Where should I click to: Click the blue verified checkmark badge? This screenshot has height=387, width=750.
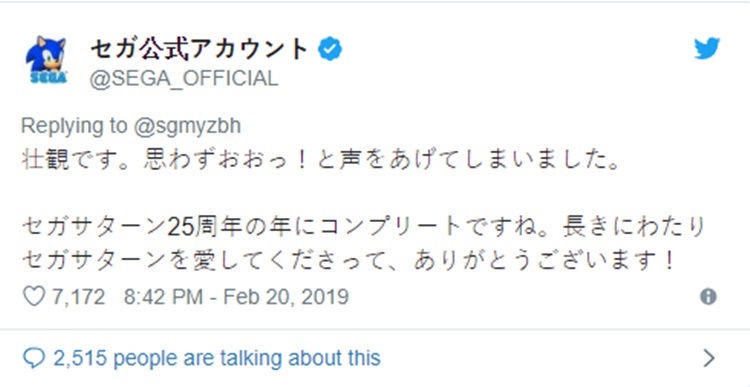click(x=330, y=49)
